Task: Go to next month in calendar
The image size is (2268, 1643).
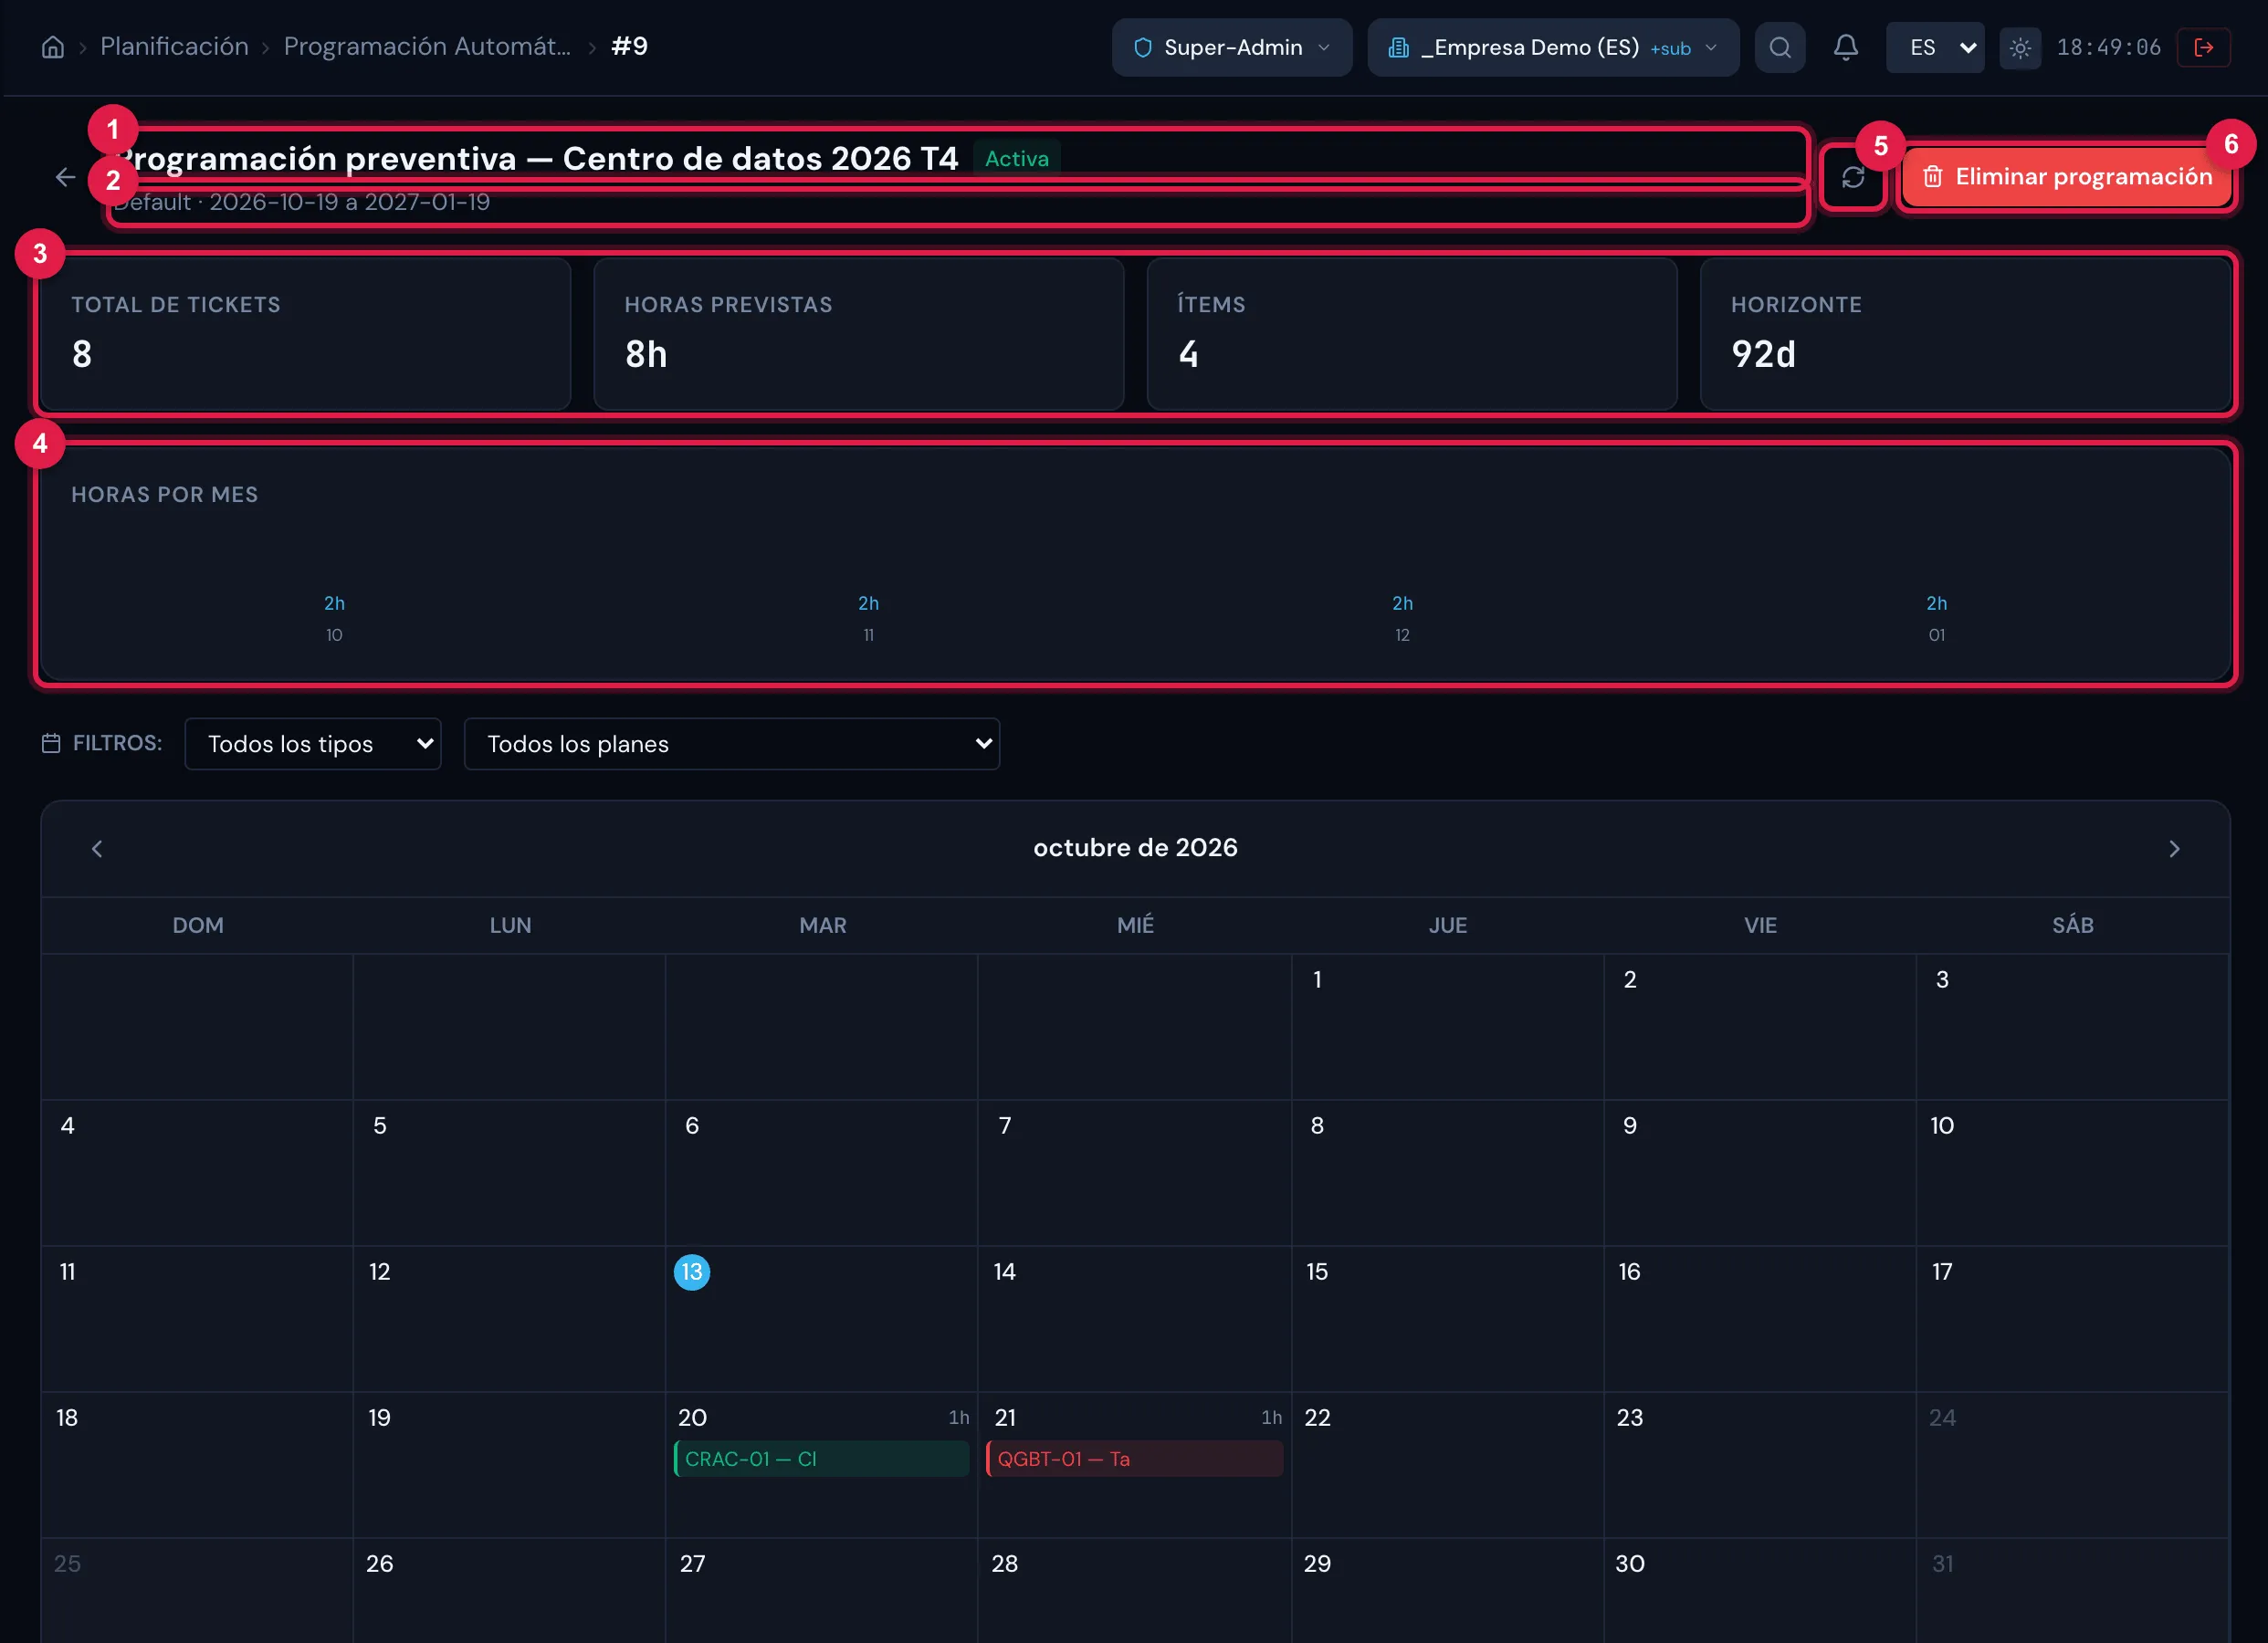Action: [x=2174, y=849]
